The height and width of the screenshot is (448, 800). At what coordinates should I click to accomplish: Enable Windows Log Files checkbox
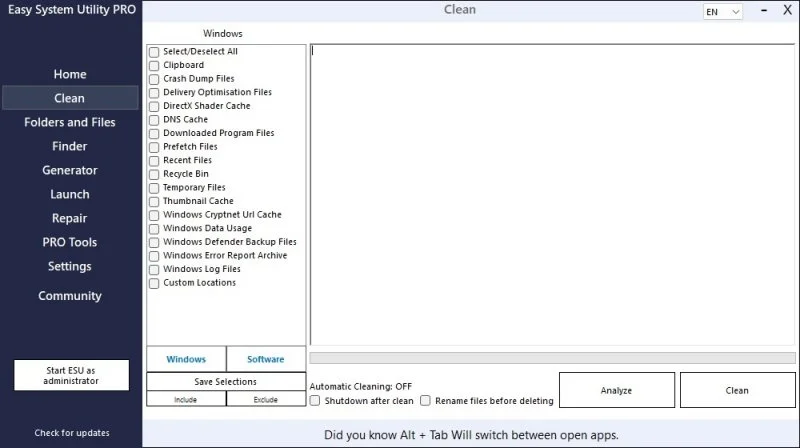[x=154, y=269]
